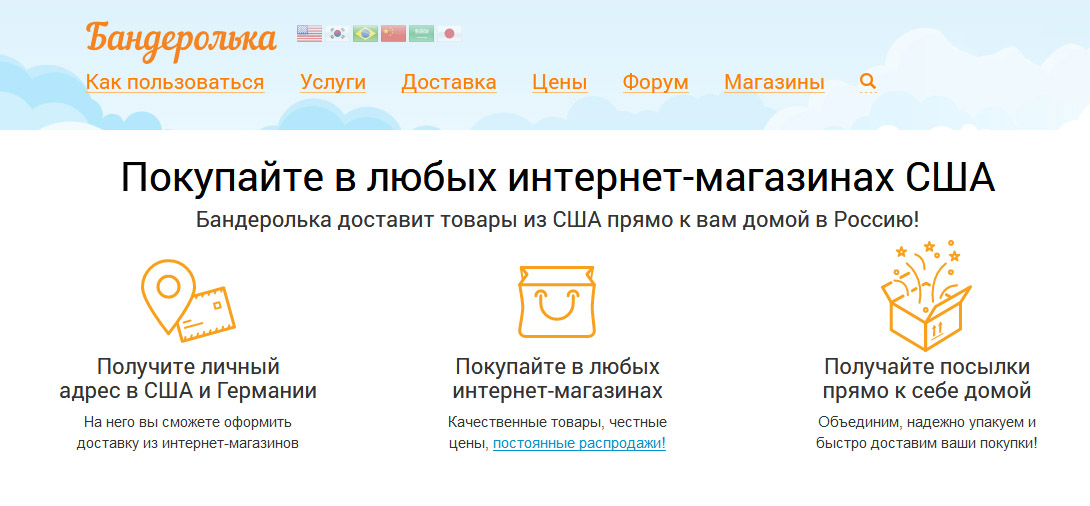Select the USA flag language icon

(309, 33)
